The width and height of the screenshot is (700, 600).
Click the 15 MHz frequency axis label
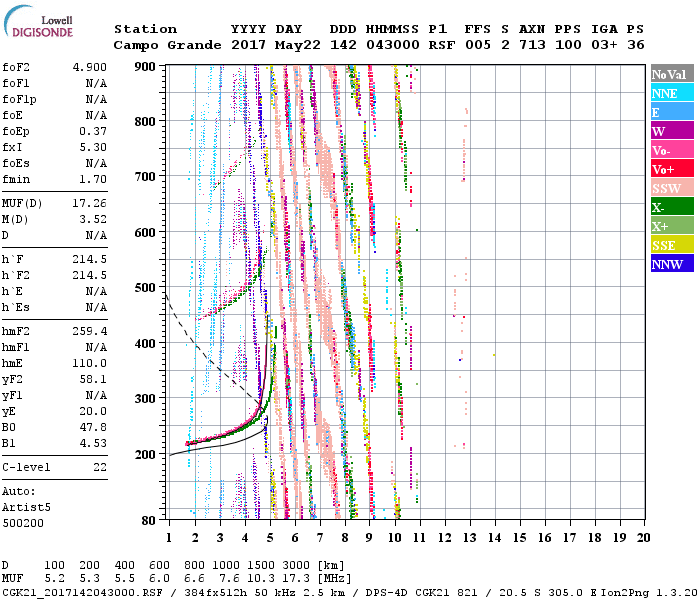(x=519, y=538)
